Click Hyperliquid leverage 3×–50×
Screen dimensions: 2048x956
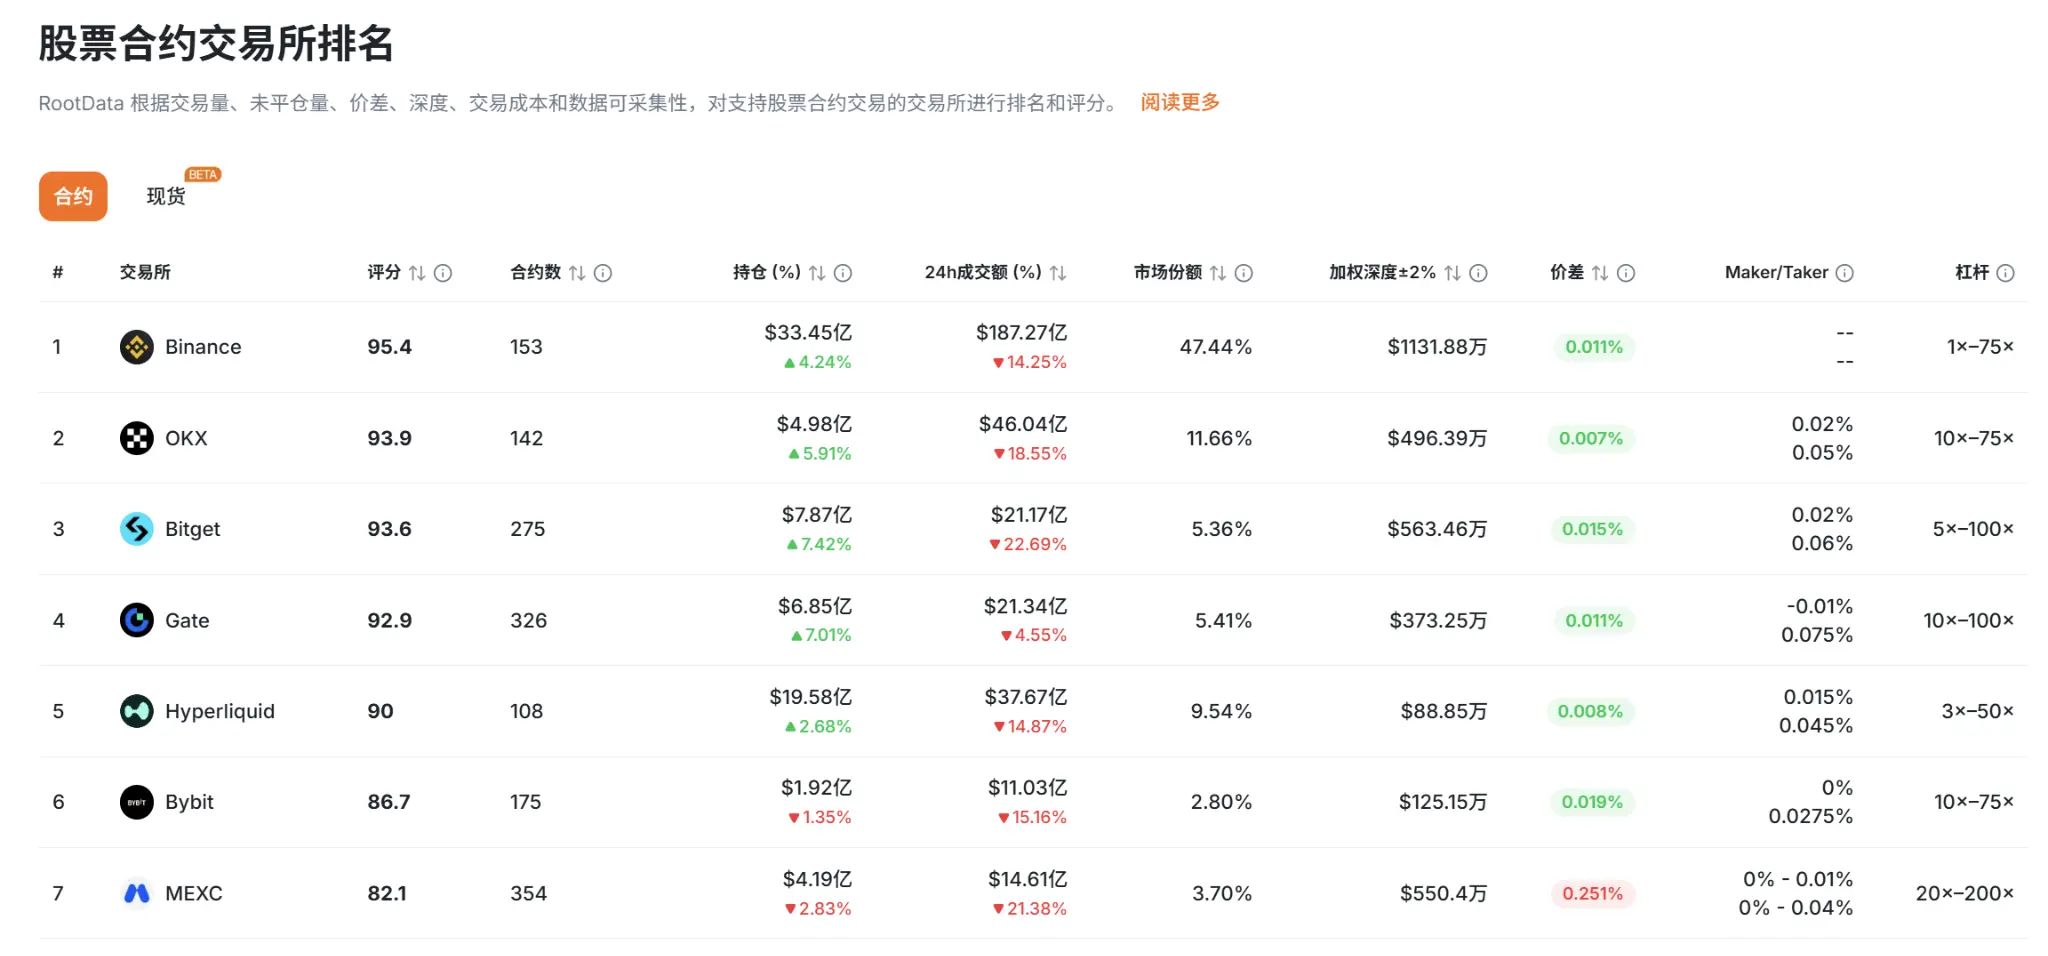coord(1977,711)
